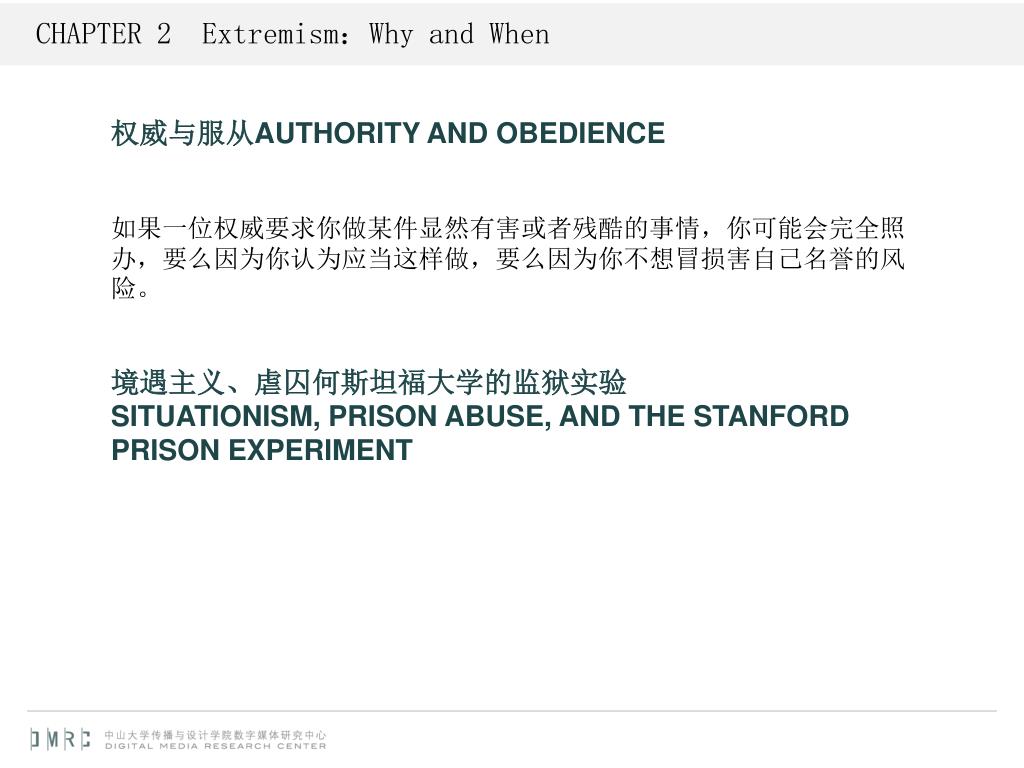Screen dimensions: 1024x768
Task: Click the word 'When' in title
Action: coord(520,34)
